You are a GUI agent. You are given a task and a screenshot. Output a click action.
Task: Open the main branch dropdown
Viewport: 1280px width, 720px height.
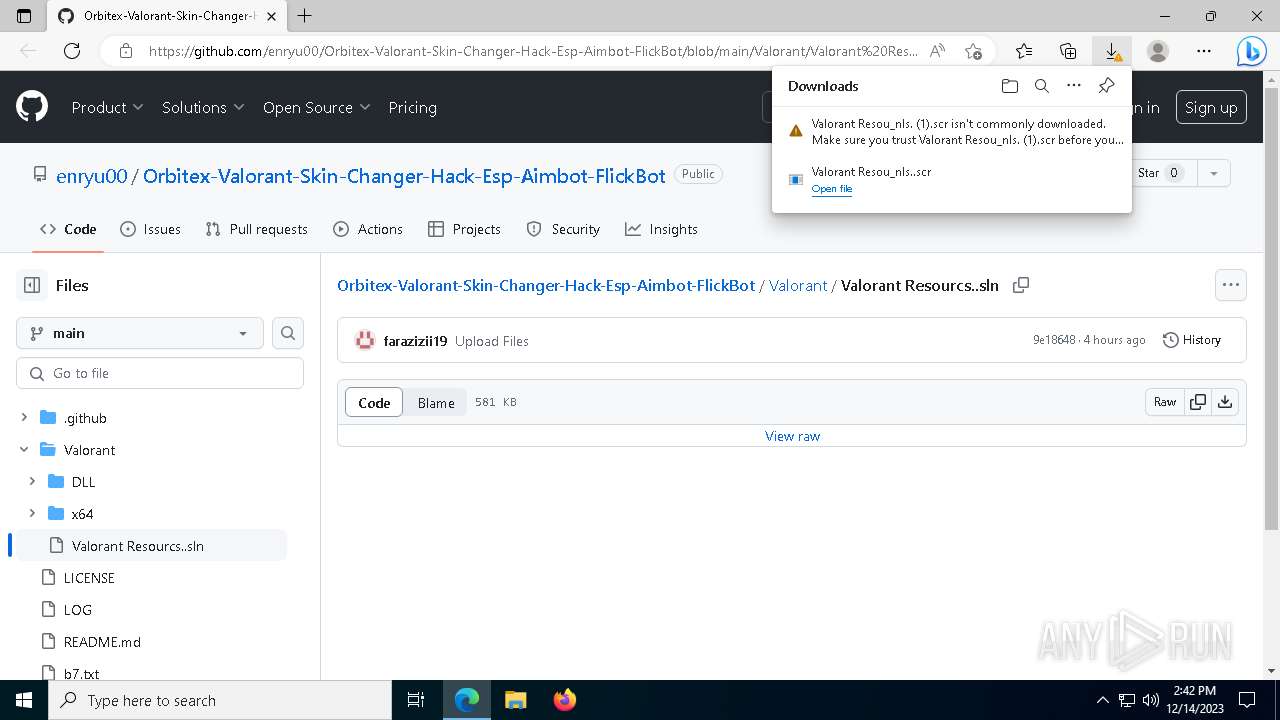140,333
